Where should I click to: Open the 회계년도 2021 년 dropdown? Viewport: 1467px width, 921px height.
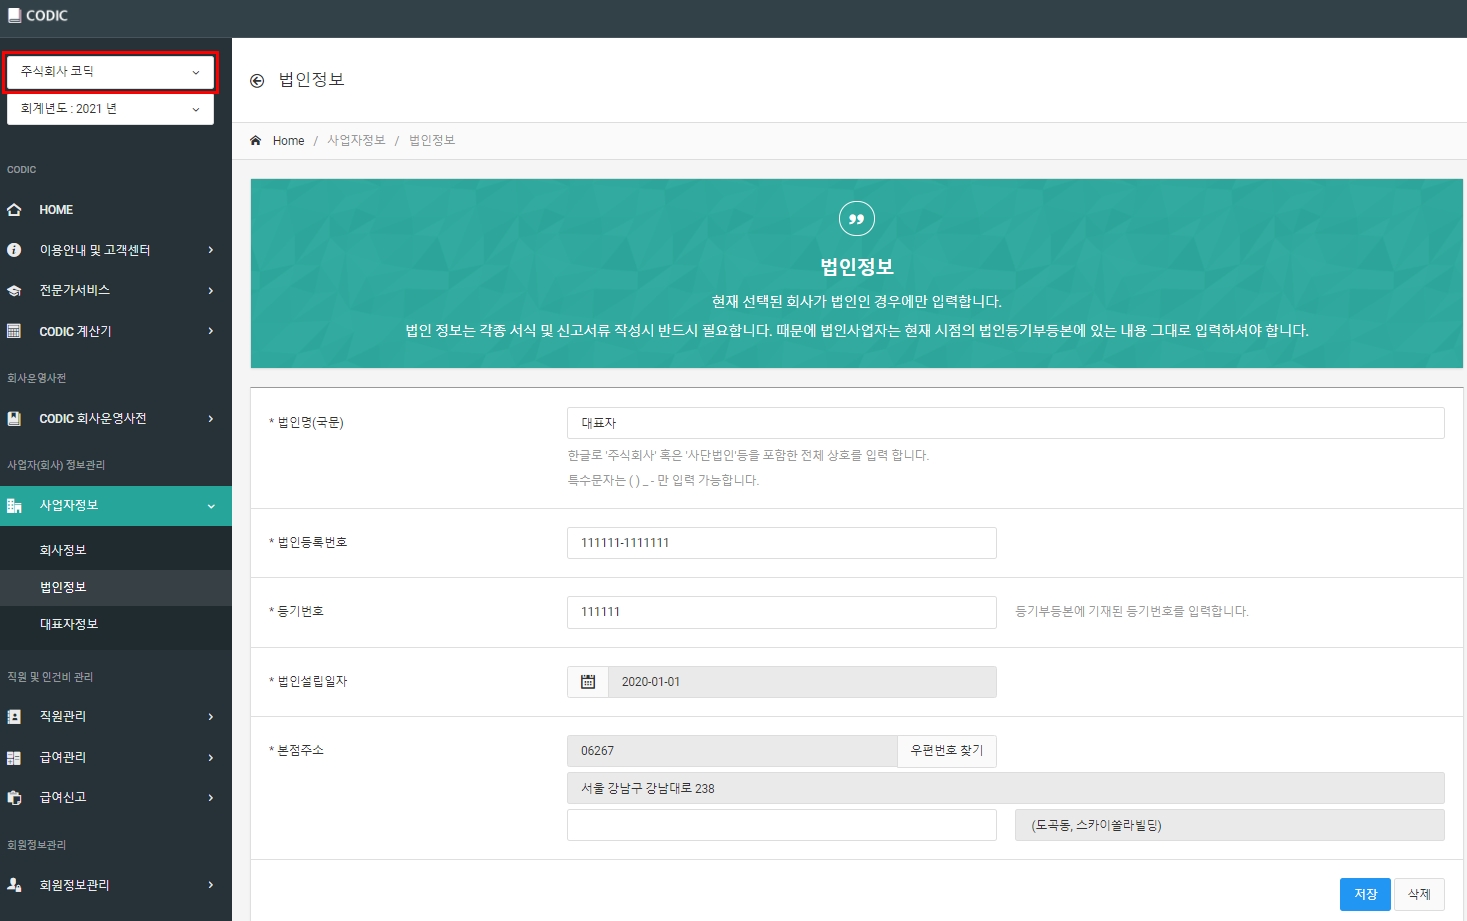(110, 109)
